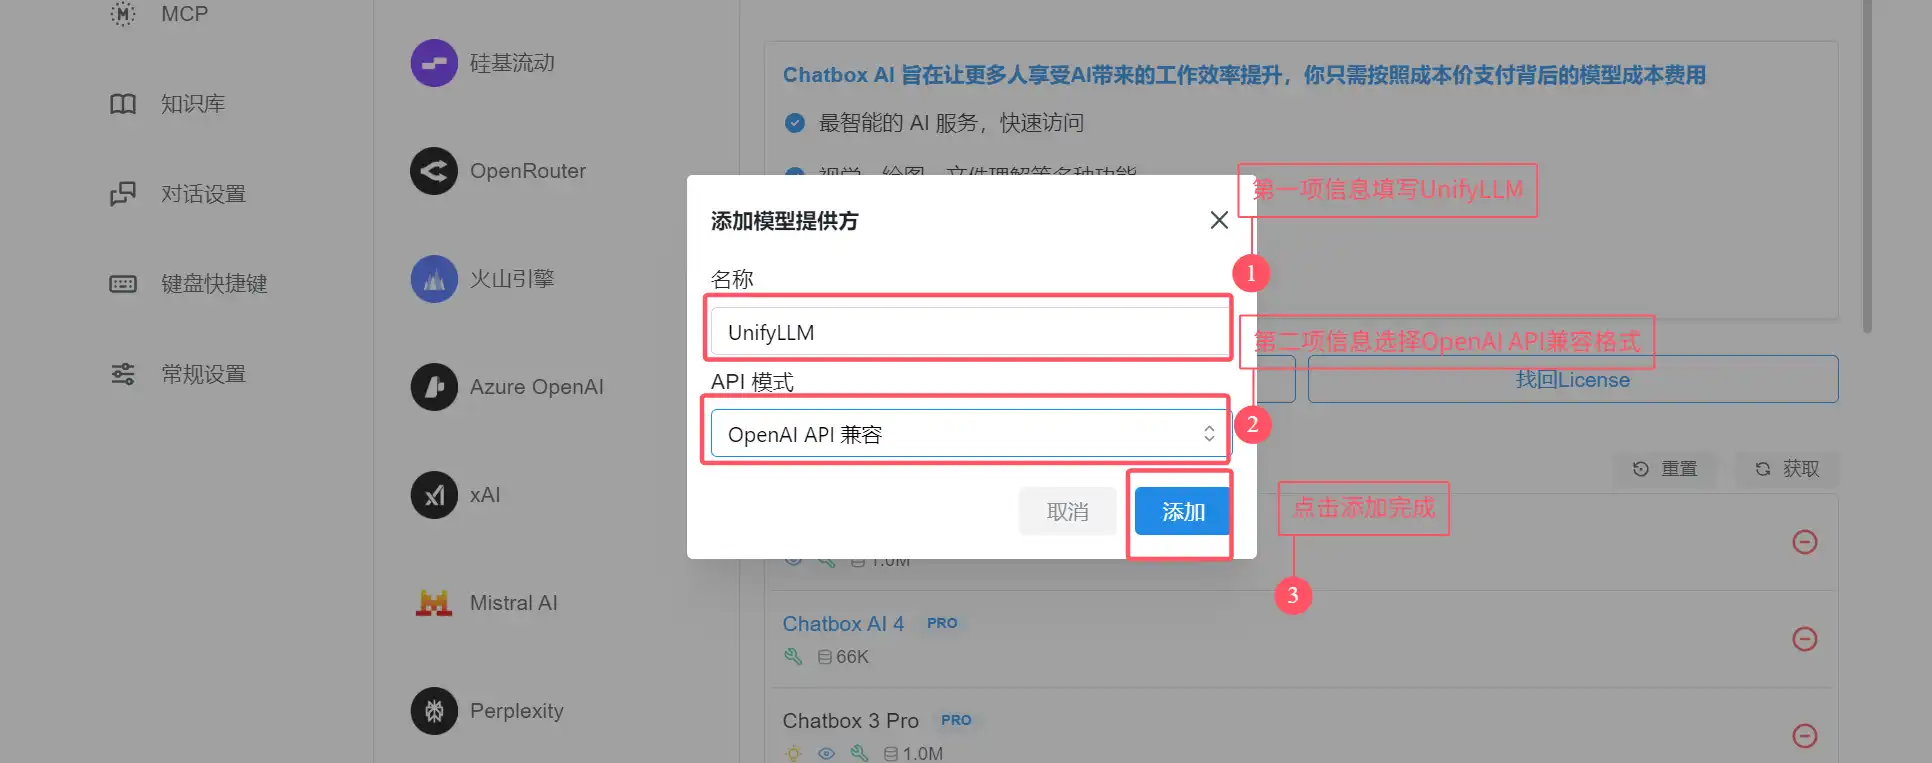Select the 火山引擎 provider icon
Screen dimensions: 1932x763
tap(434, 279)
